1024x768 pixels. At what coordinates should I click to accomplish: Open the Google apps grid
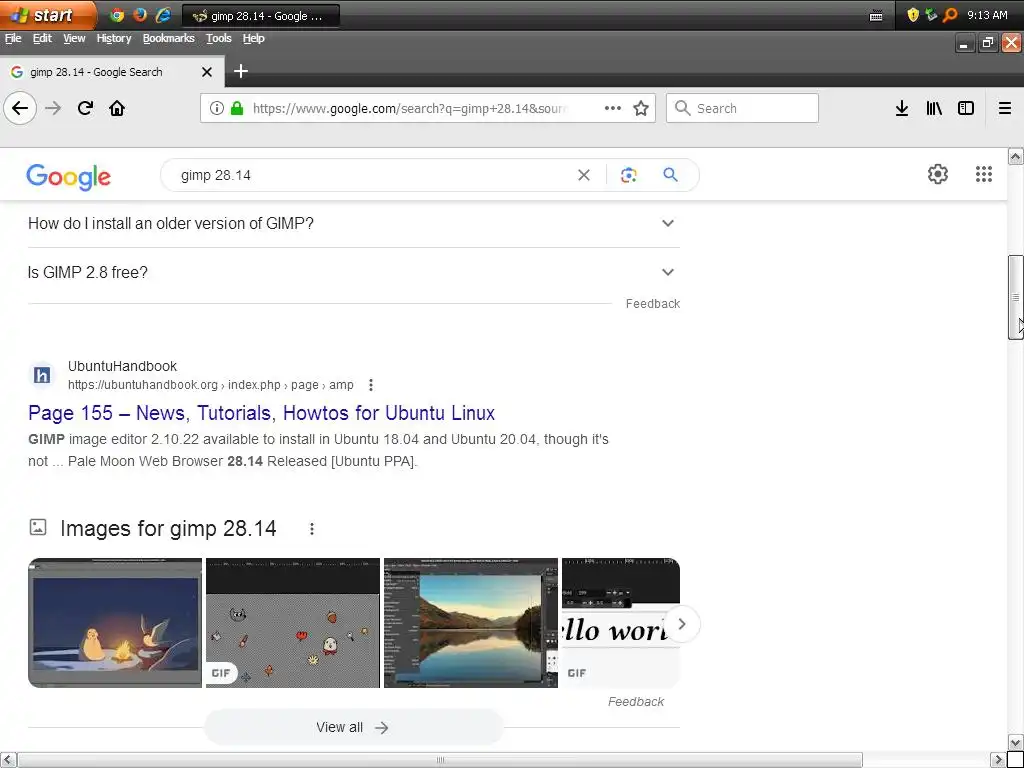pos(984,174)
